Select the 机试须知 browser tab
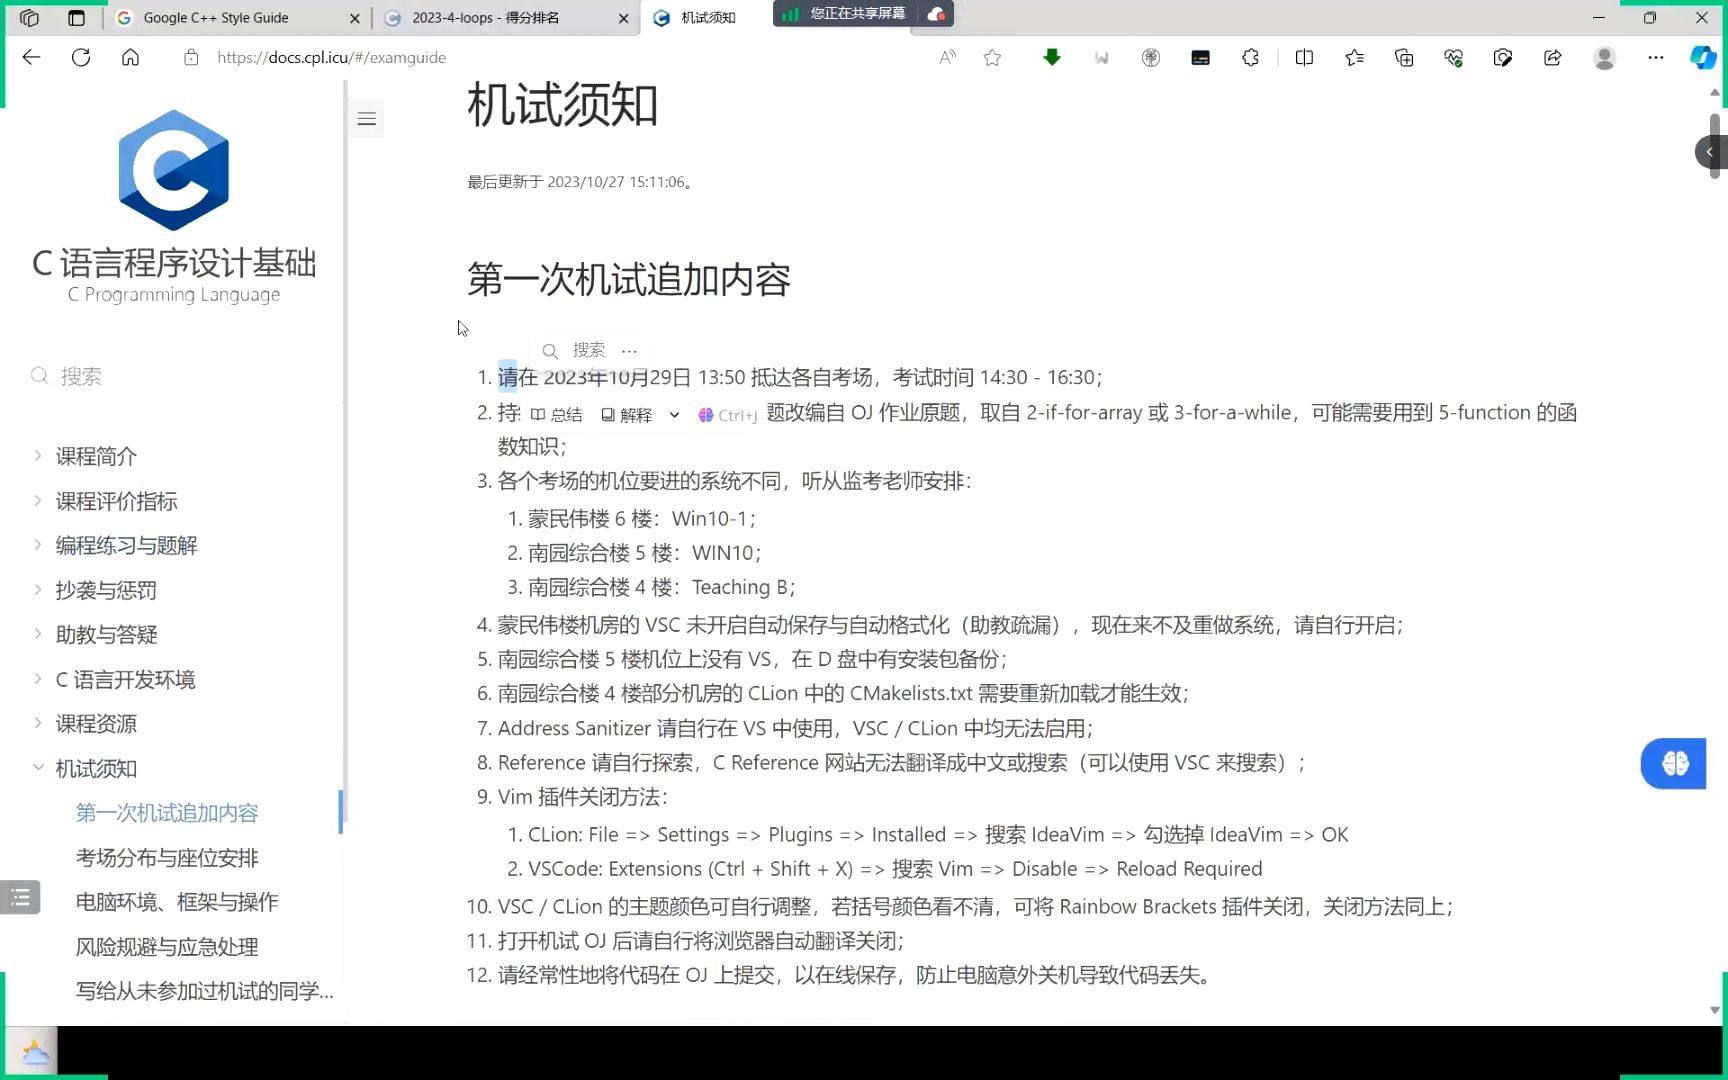This screenshot has height=1080, width=1728. tap(708, 17)
